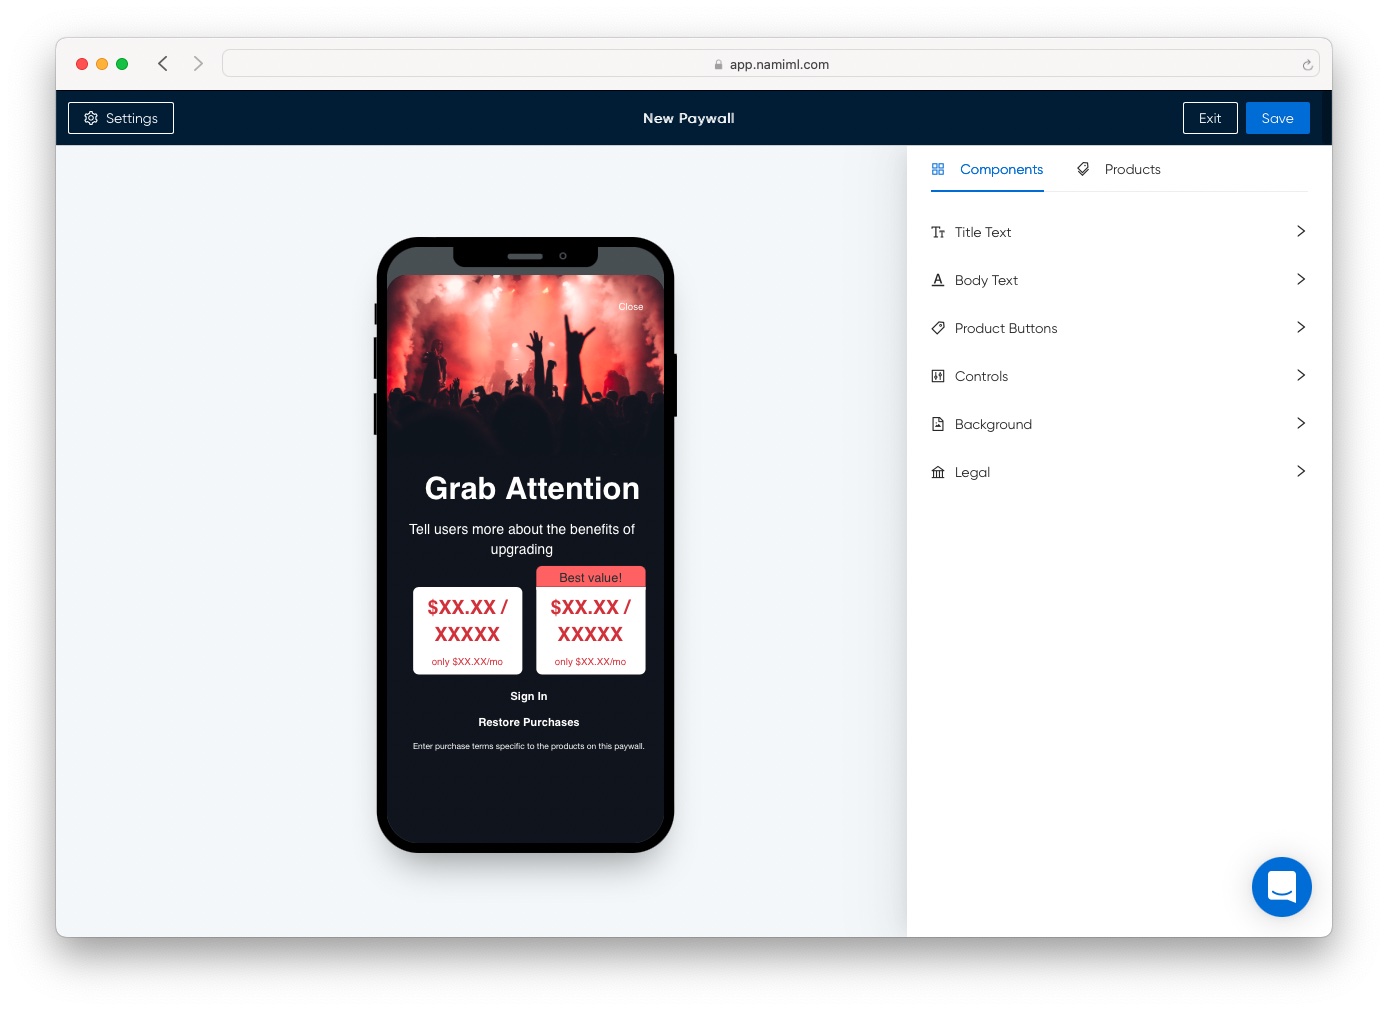Click the lock icon in address bar
The height and width of the screenshot is (1011, 1388).
point(718,65)
